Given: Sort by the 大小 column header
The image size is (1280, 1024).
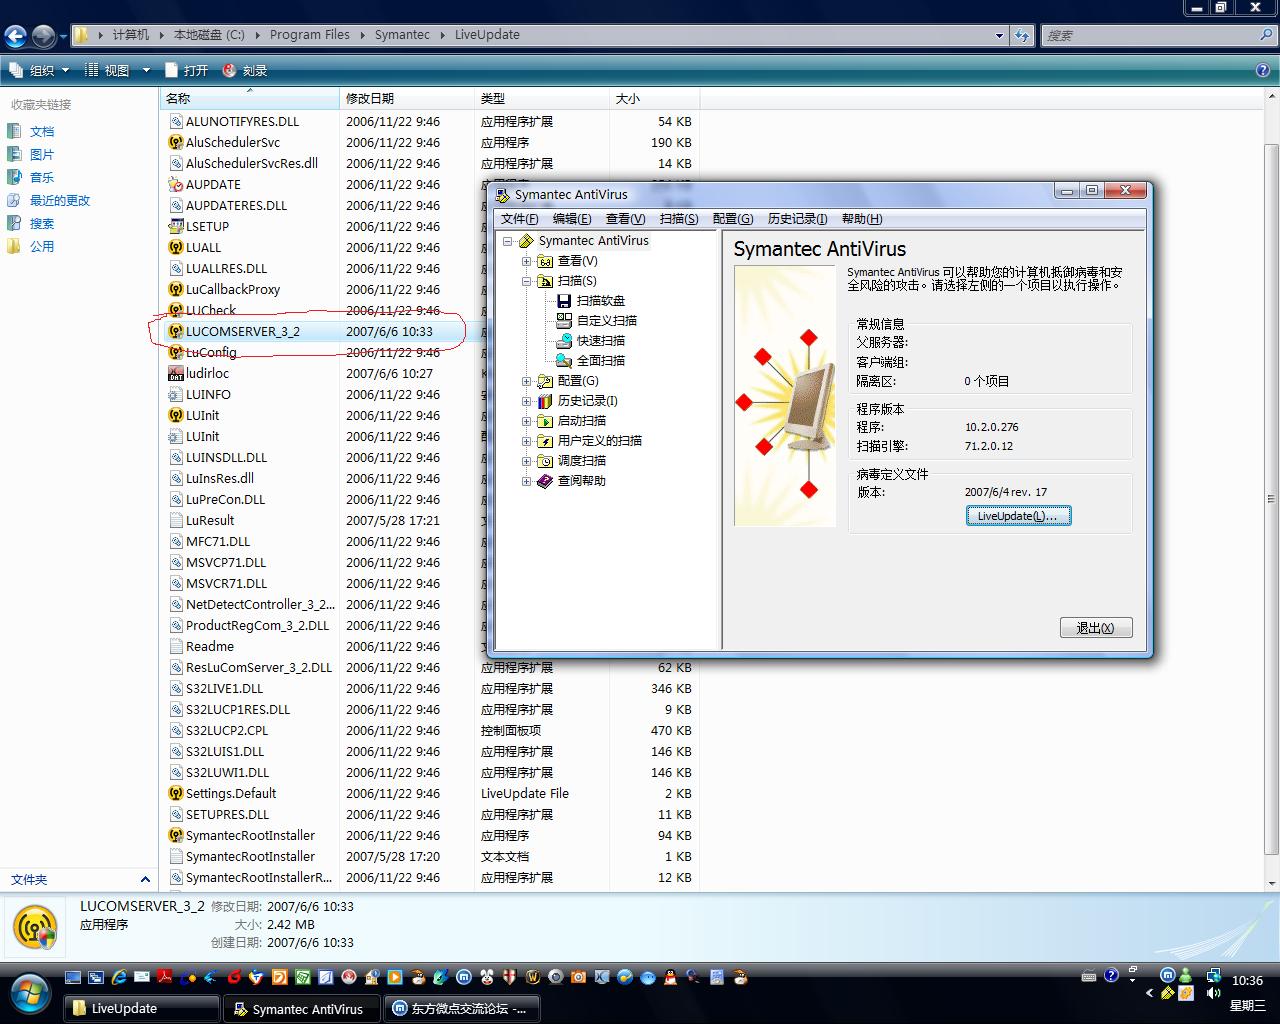Looking at the screenshot, I should click(654, 98).
